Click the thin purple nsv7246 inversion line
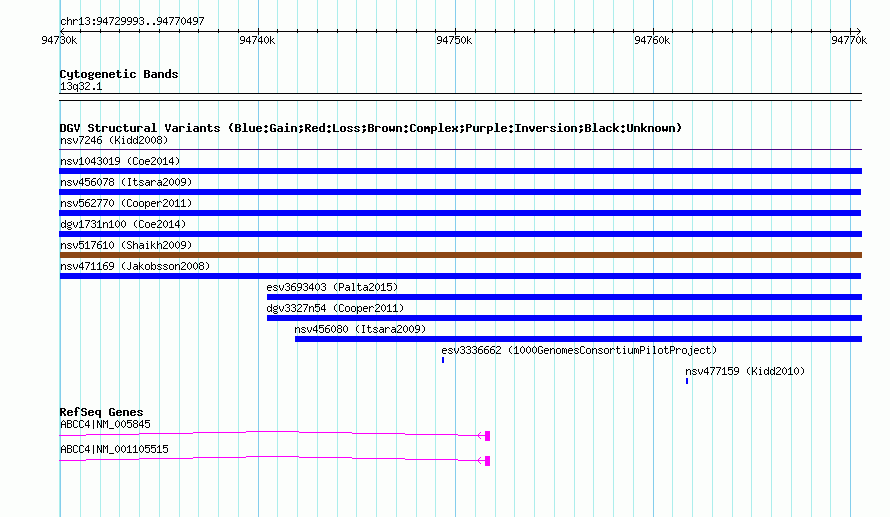The width and height of the screenshot is (890, 517). click(x=461, y=150)
